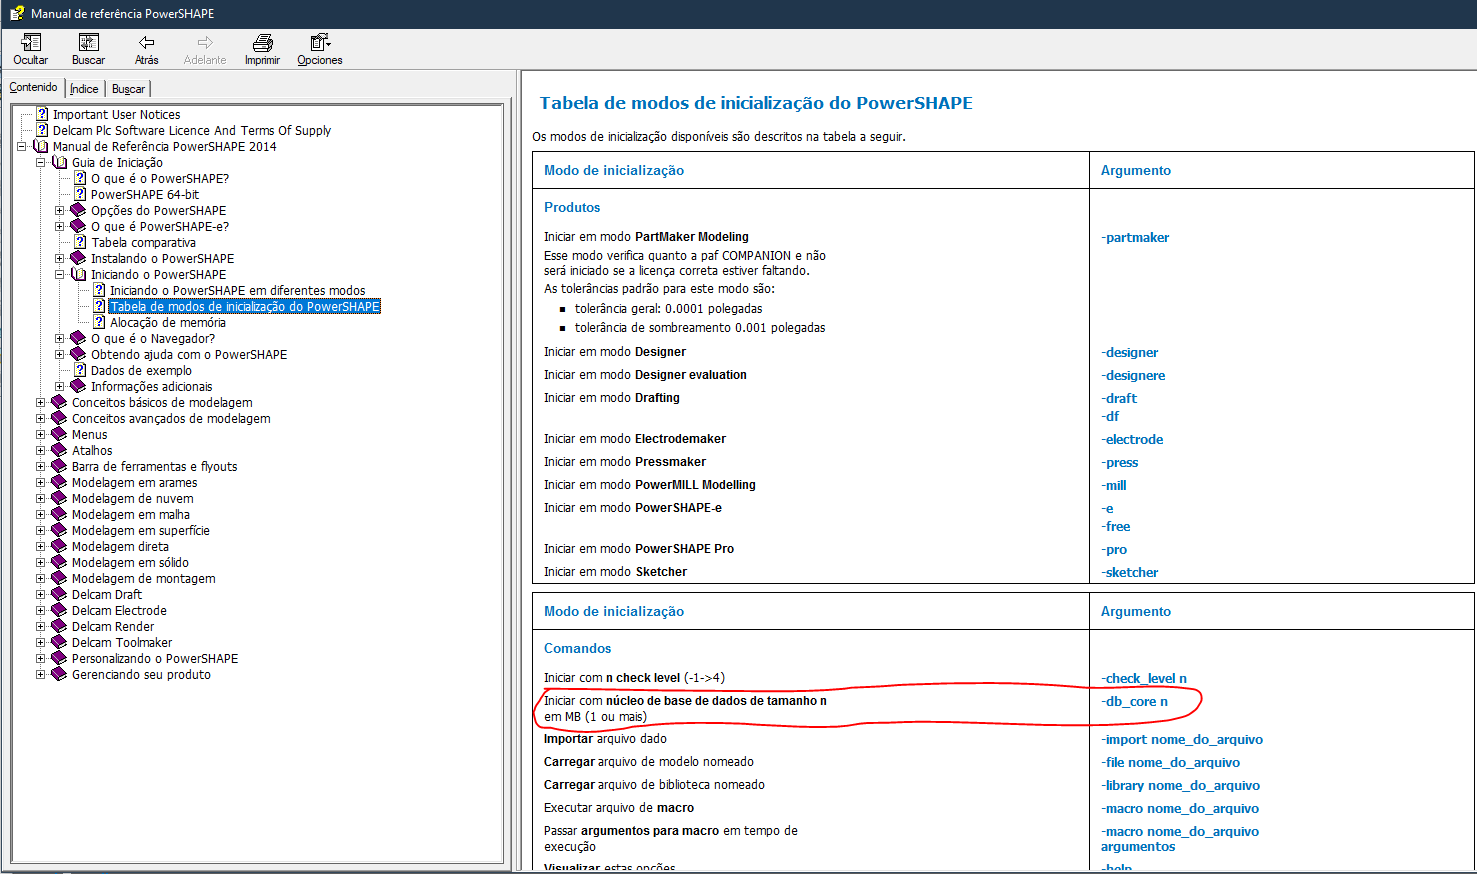Expand the Modelagem em sólido node

pyautogui.click(x=38, y=562)
